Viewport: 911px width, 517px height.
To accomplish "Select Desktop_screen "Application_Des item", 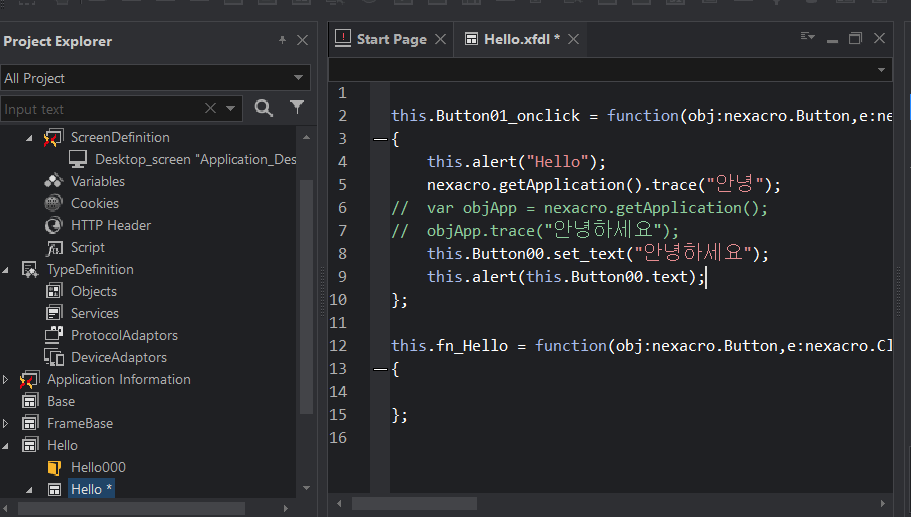I will [196, 159].
